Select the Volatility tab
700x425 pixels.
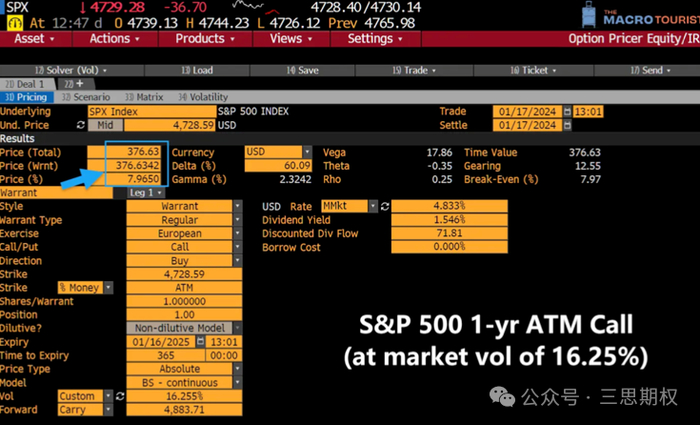pyautogui.click(x=203, y=97)
